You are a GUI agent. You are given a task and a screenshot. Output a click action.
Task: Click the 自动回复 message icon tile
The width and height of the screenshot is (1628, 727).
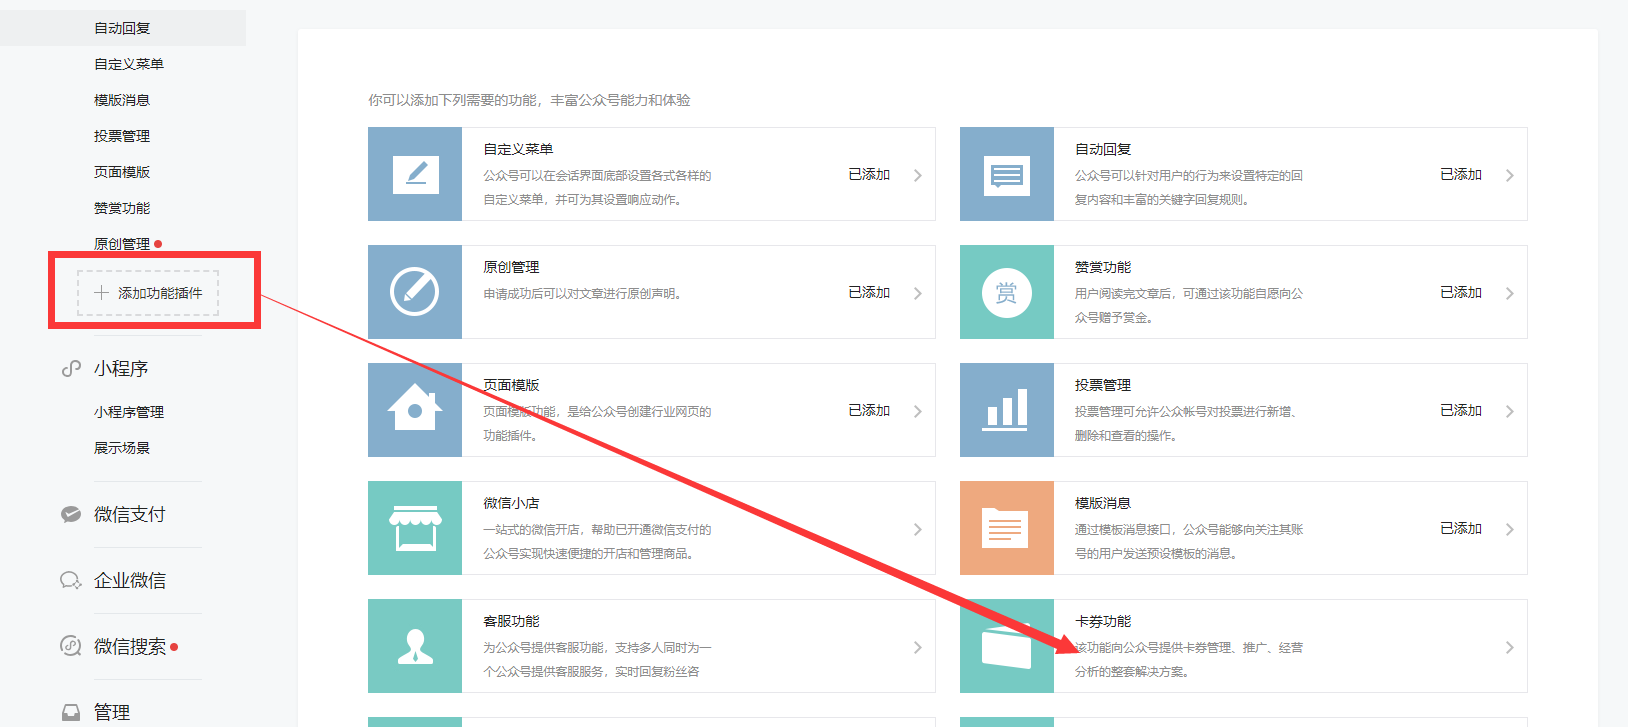click(x=1006, y=174)
